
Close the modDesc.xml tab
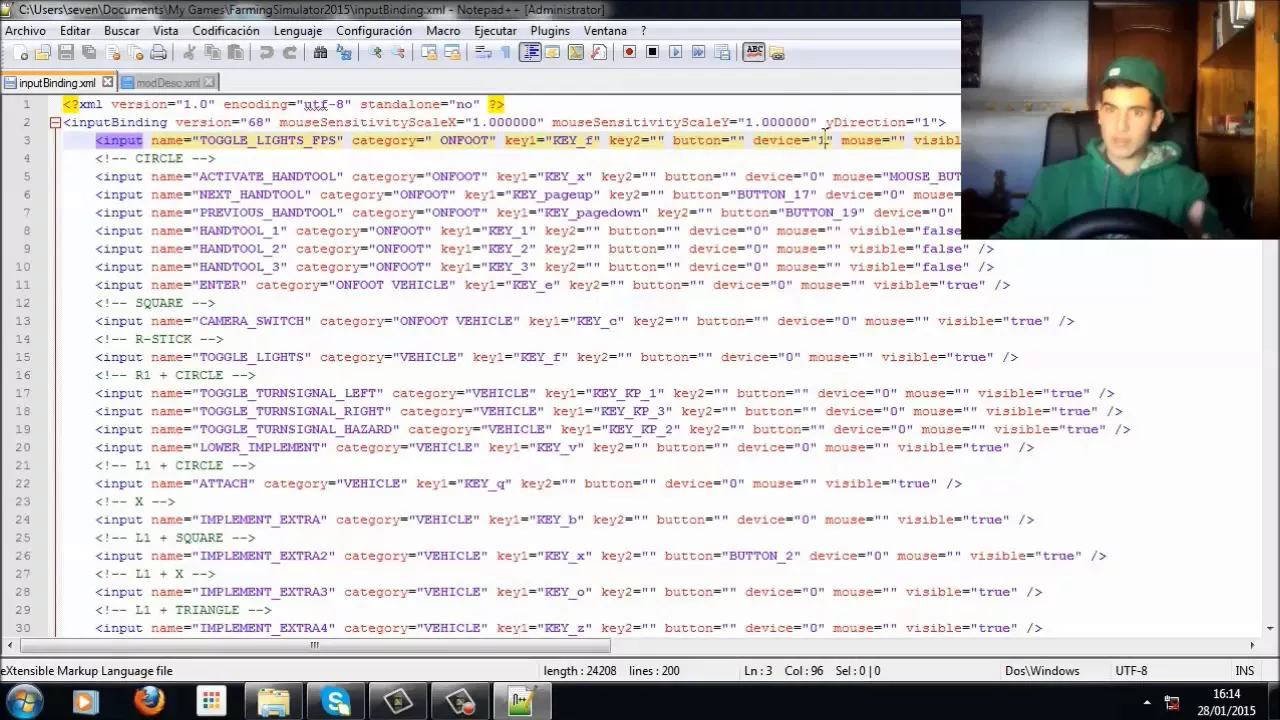208,83
